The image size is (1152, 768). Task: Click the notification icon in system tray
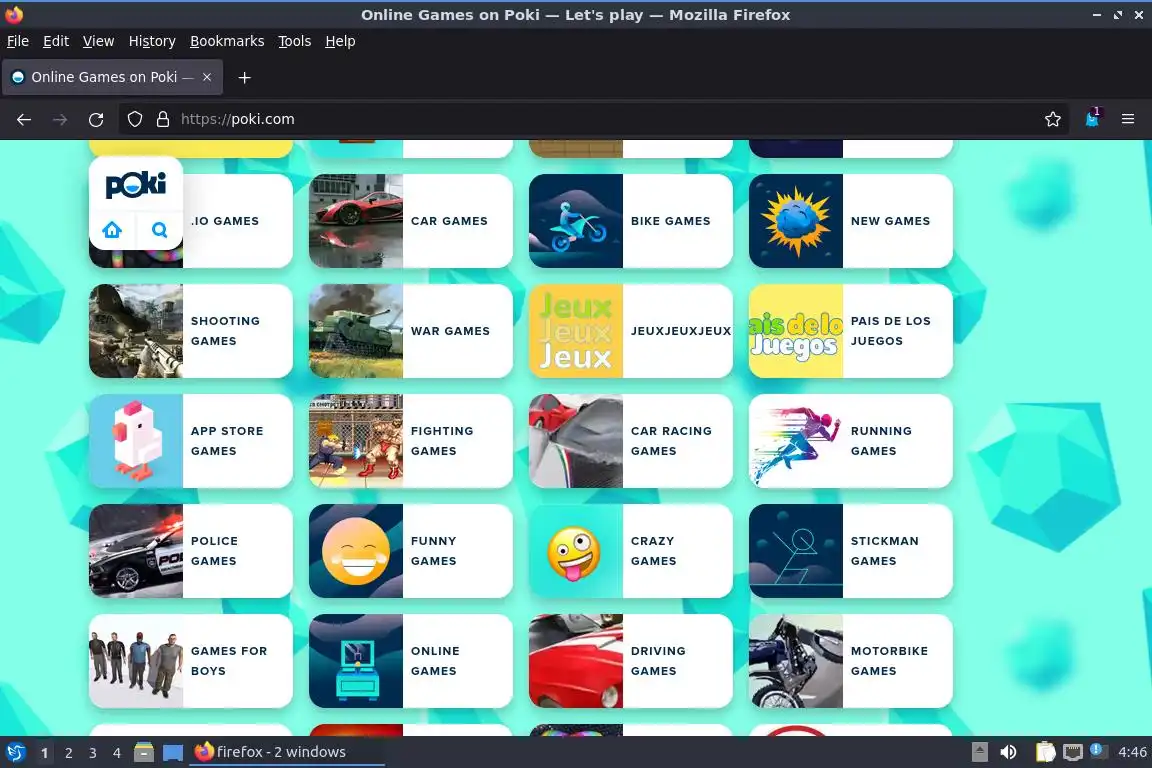(1097, 750)
